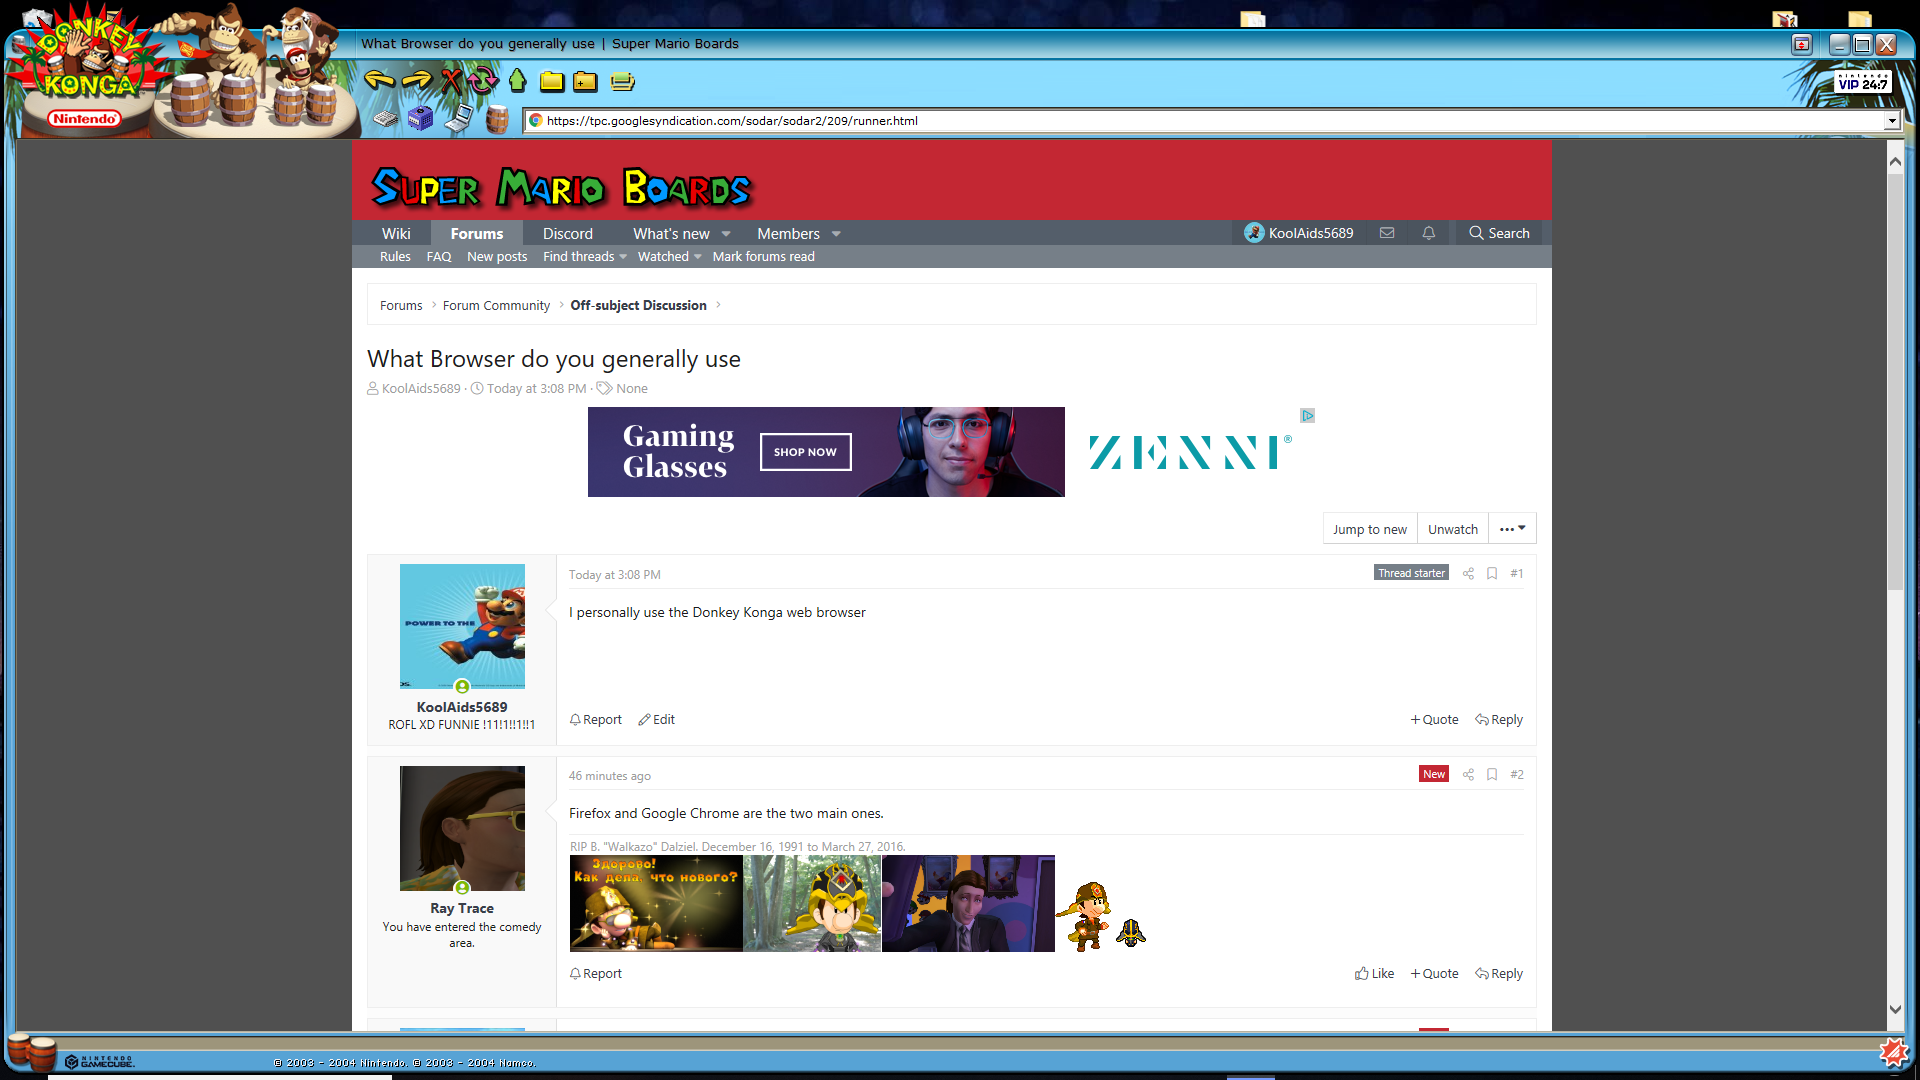The image size is (1920, 1080).
Task: Share post #1 via share icon
Action: tap(1468, 573)
